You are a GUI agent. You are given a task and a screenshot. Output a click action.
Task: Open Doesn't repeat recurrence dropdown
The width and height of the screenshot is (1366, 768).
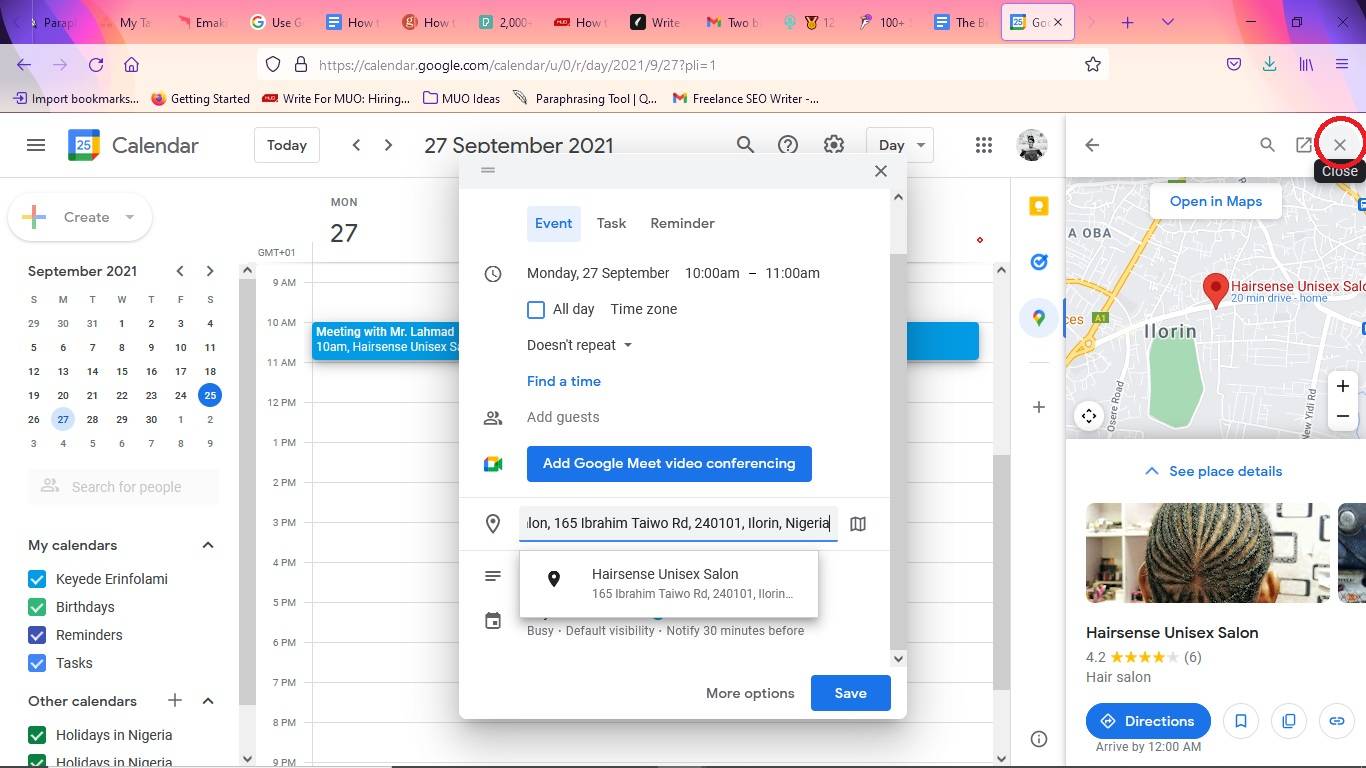(x=580, y=345)
